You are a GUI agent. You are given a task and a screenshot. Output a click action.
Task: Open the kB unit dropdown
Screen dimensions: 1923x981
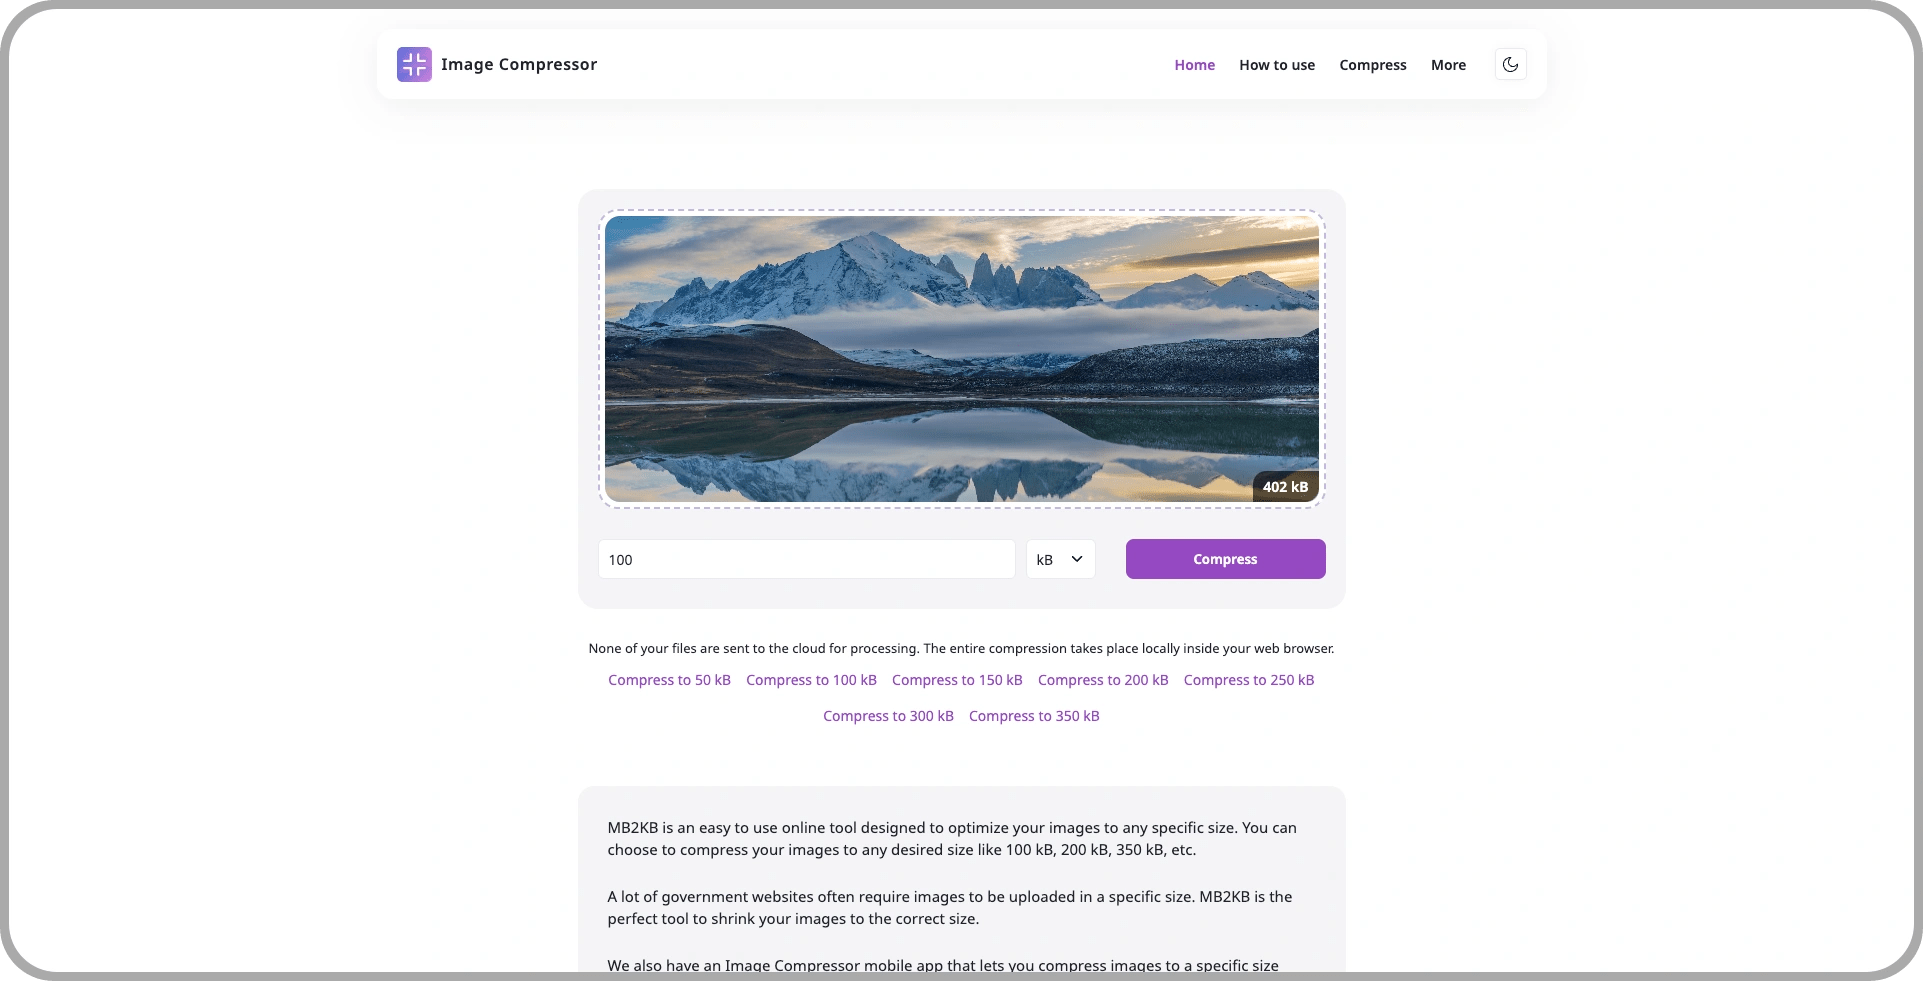(1060, 559)
